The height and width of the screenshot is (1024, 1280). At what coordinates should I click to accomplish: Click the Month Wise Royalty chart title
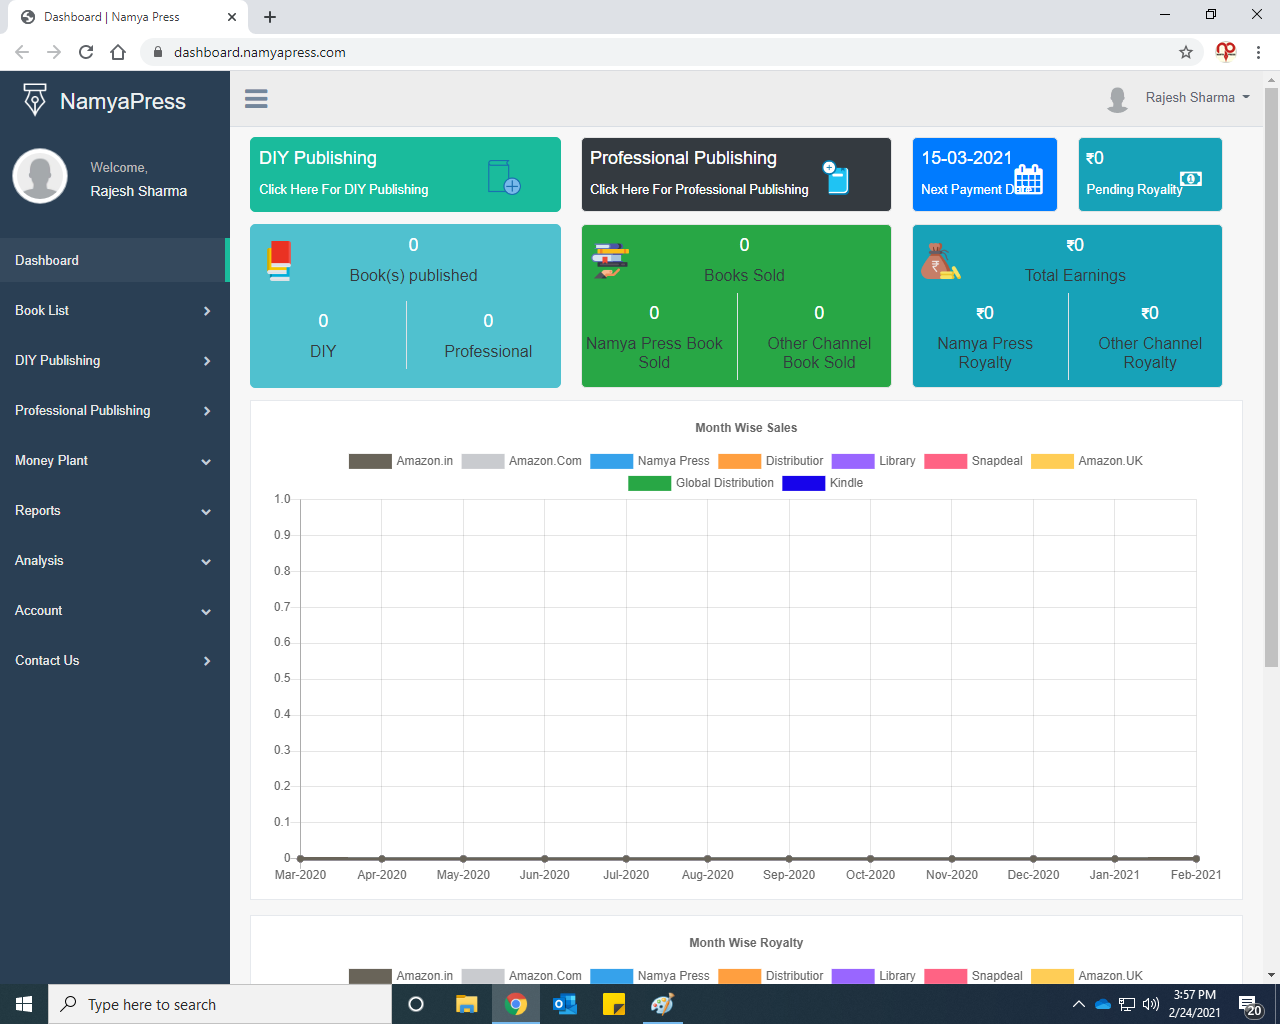point(746,943)
